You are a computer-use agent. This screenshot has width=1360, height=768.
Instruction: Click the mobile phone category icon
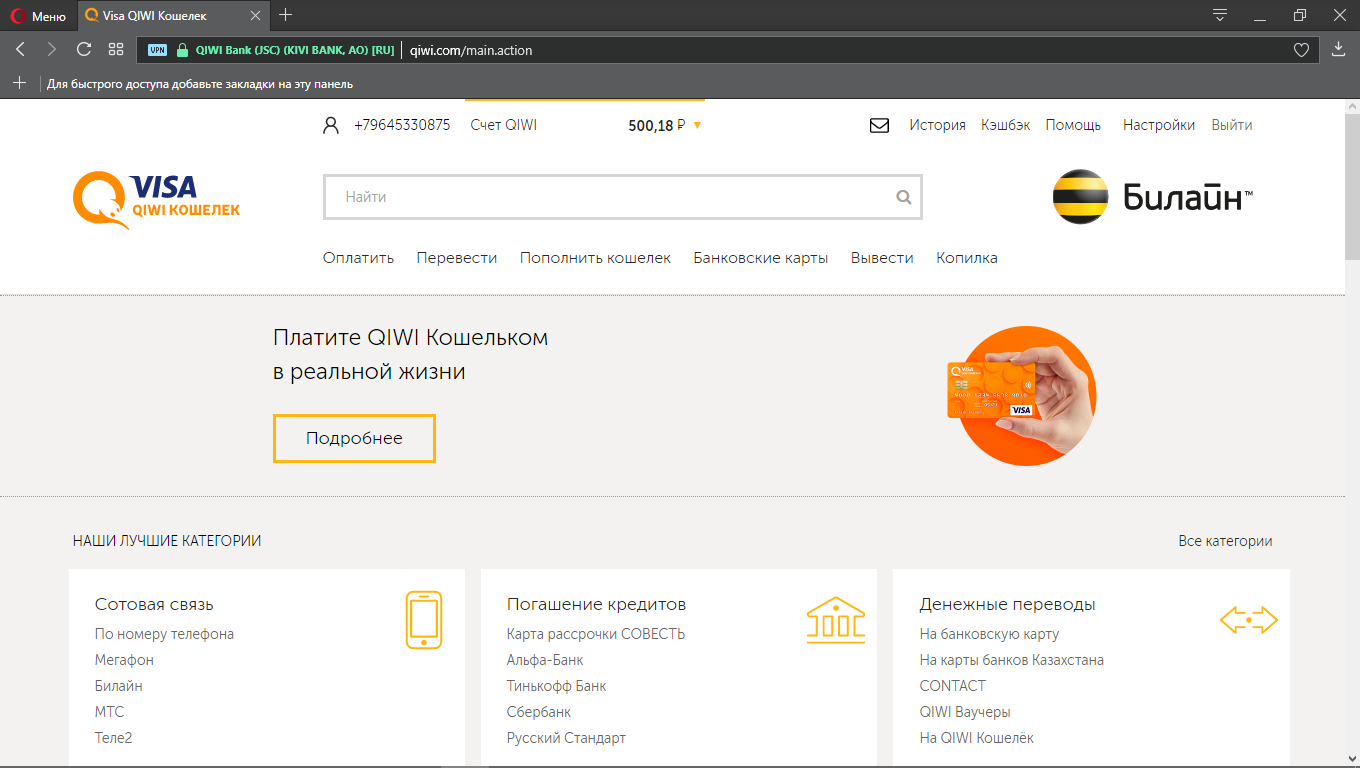(x=424, y=620)
